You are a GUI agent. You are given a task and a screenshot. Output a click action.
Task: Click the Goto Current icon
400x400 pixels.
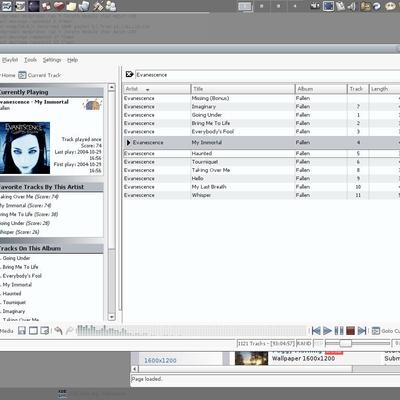click(x=376, y=331)
